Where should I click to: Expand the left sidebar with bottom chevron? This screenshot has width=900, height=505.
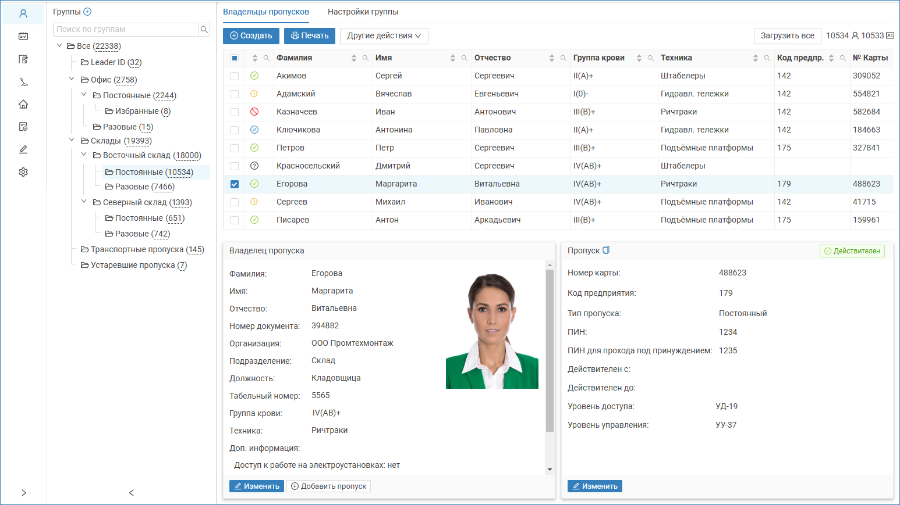[x=24, y=492]
